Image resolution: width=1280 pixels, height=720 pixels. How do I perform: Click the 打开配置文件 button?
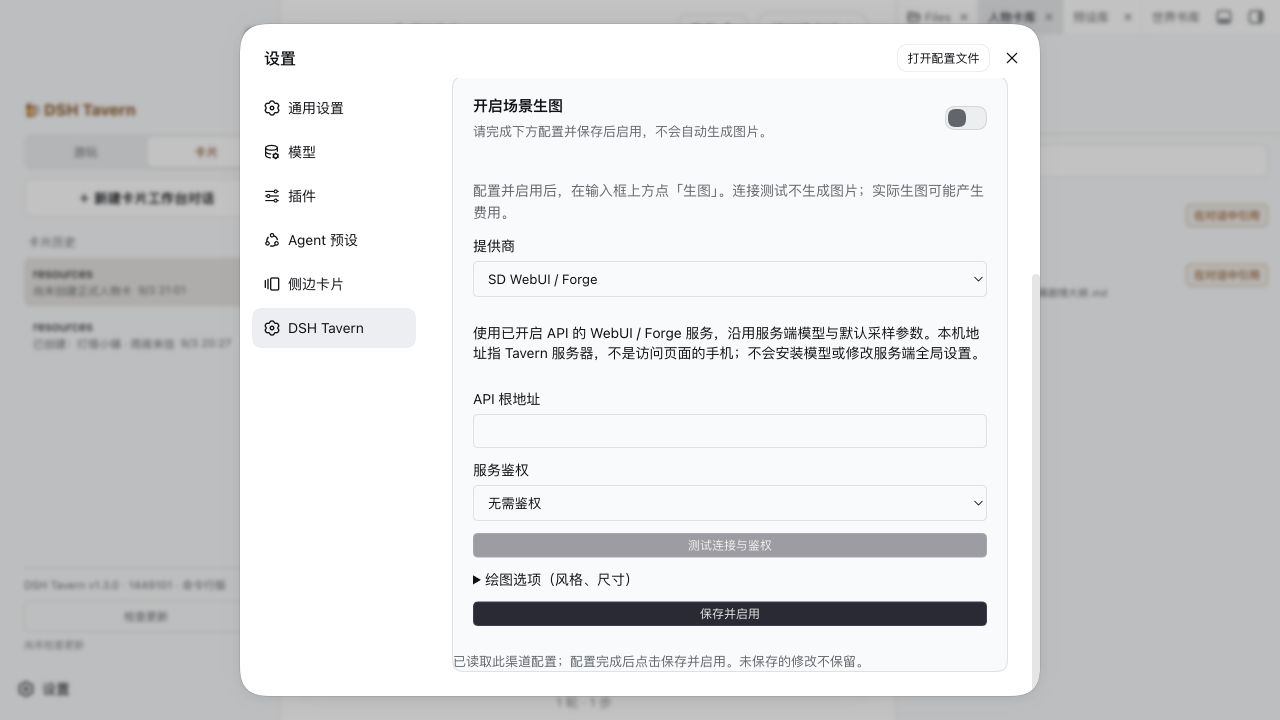pos(944,58)
